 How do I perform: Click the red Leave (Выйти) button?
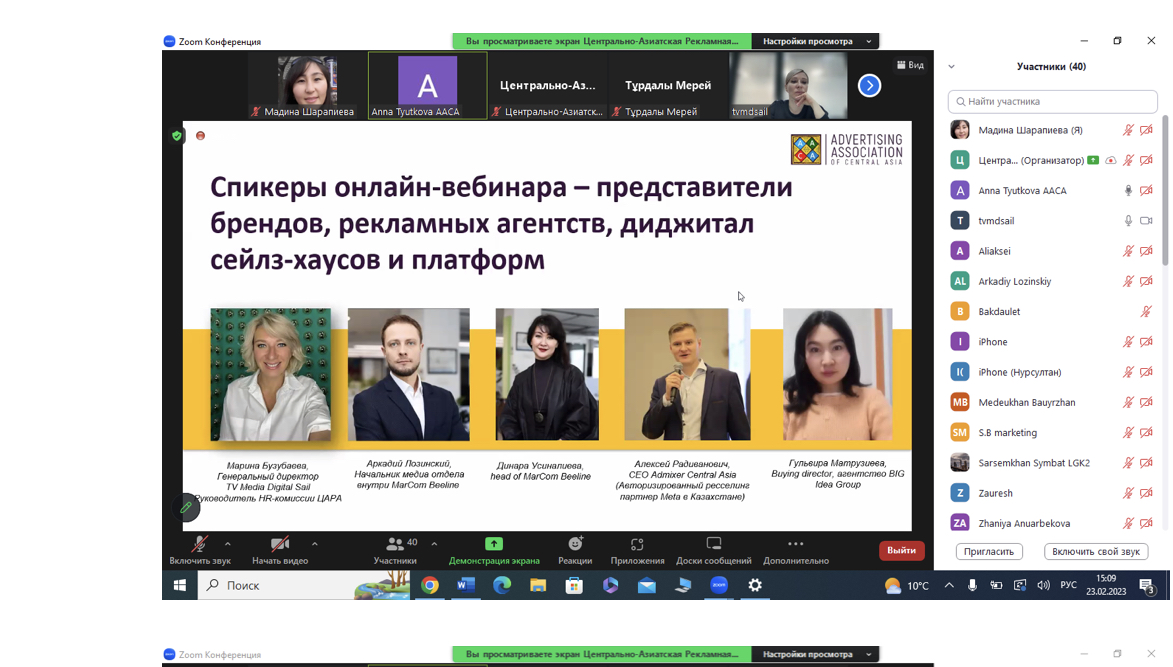point(901,550)
